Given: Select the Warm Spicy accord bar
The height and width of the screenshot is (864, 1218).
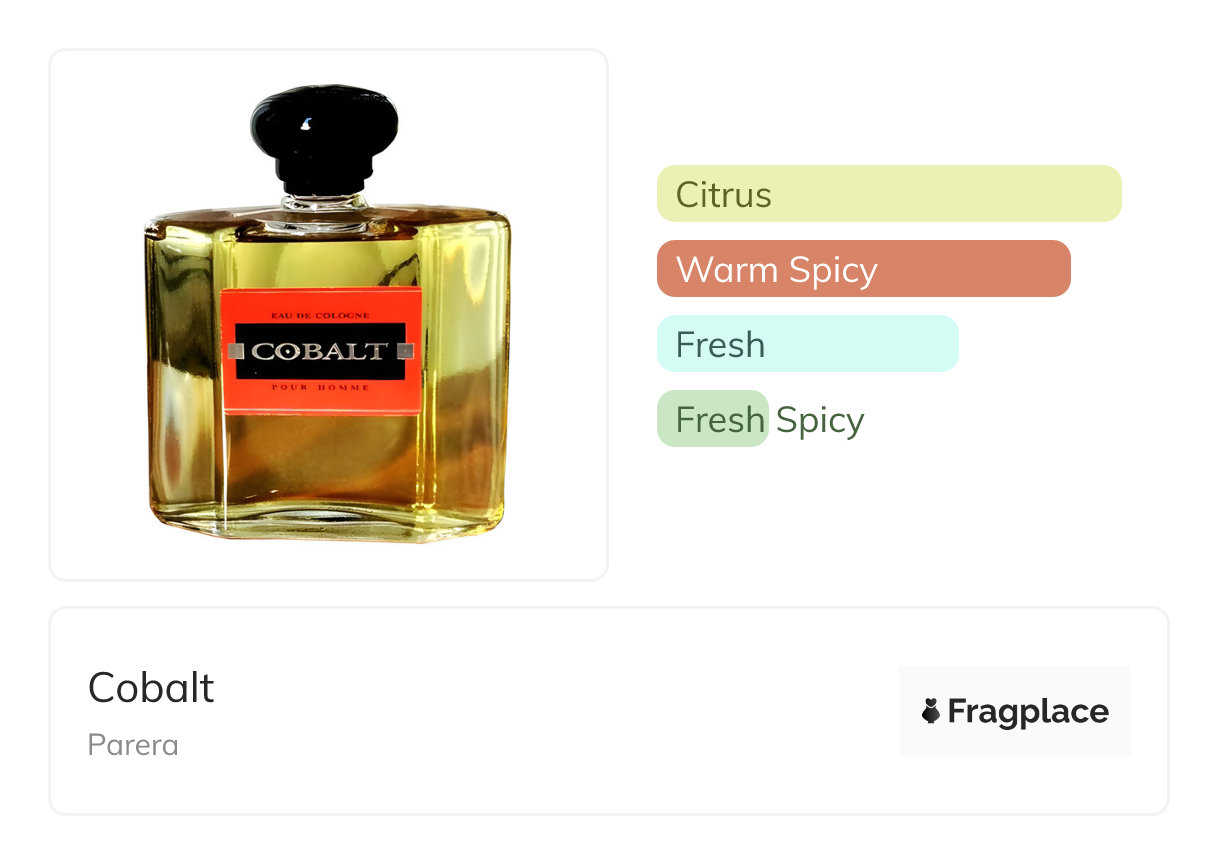Looking at the screenshot, I should click(864, 268).
